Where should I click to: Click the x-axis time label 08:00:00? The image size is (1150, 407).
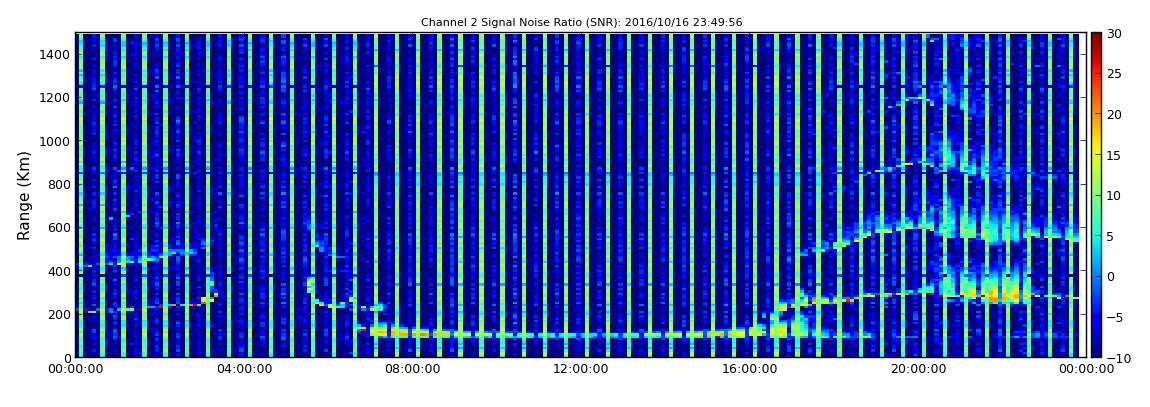pyautogui.click(x=411, y=370)
